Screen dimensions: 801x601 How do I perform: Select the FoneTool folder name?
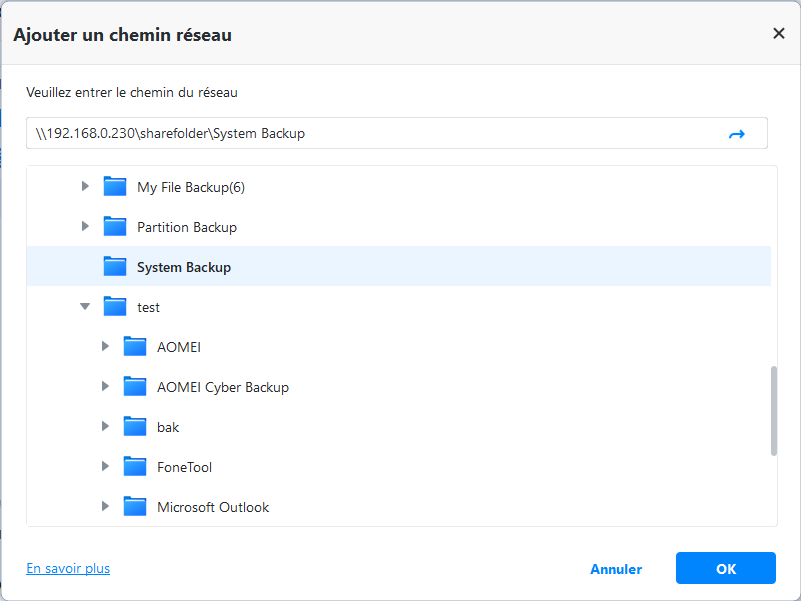(x=184, y=467)
